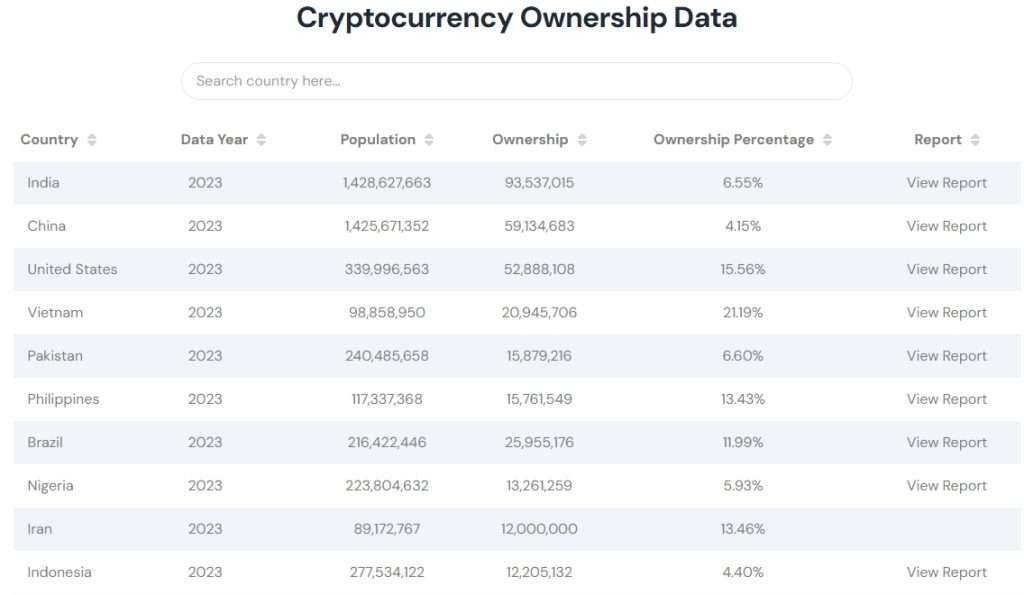This screenshot has width=1024, height=595.
Task: Select View Report for Brazil
Action: coord(946,442)
